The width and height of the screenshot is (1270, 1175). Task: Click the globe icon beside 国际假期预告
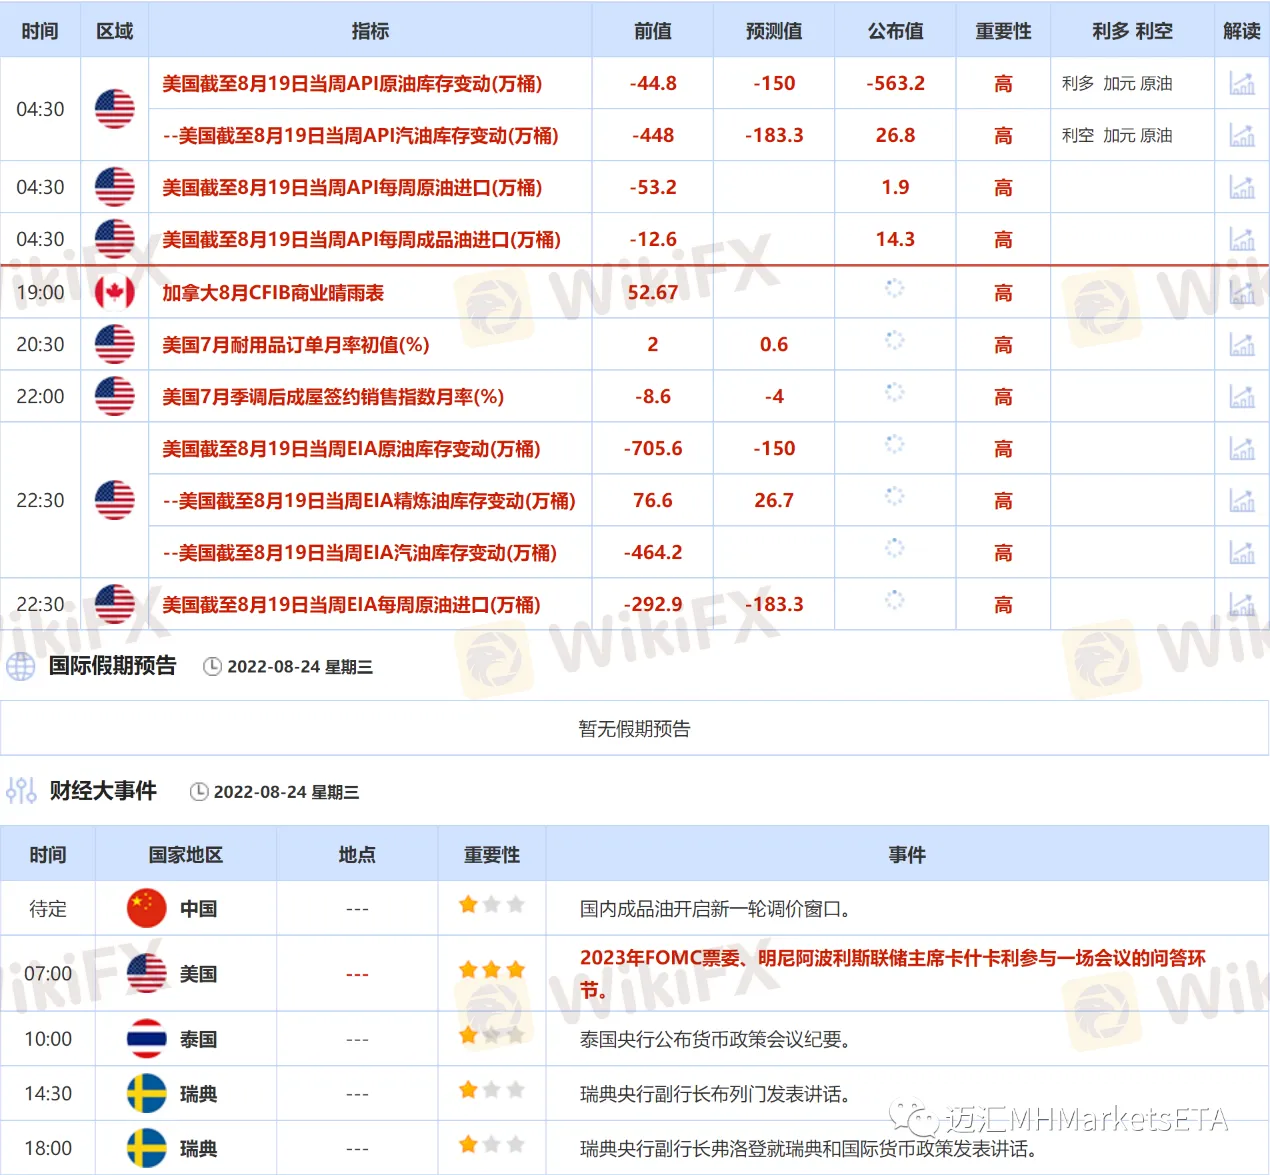point(20,666)
